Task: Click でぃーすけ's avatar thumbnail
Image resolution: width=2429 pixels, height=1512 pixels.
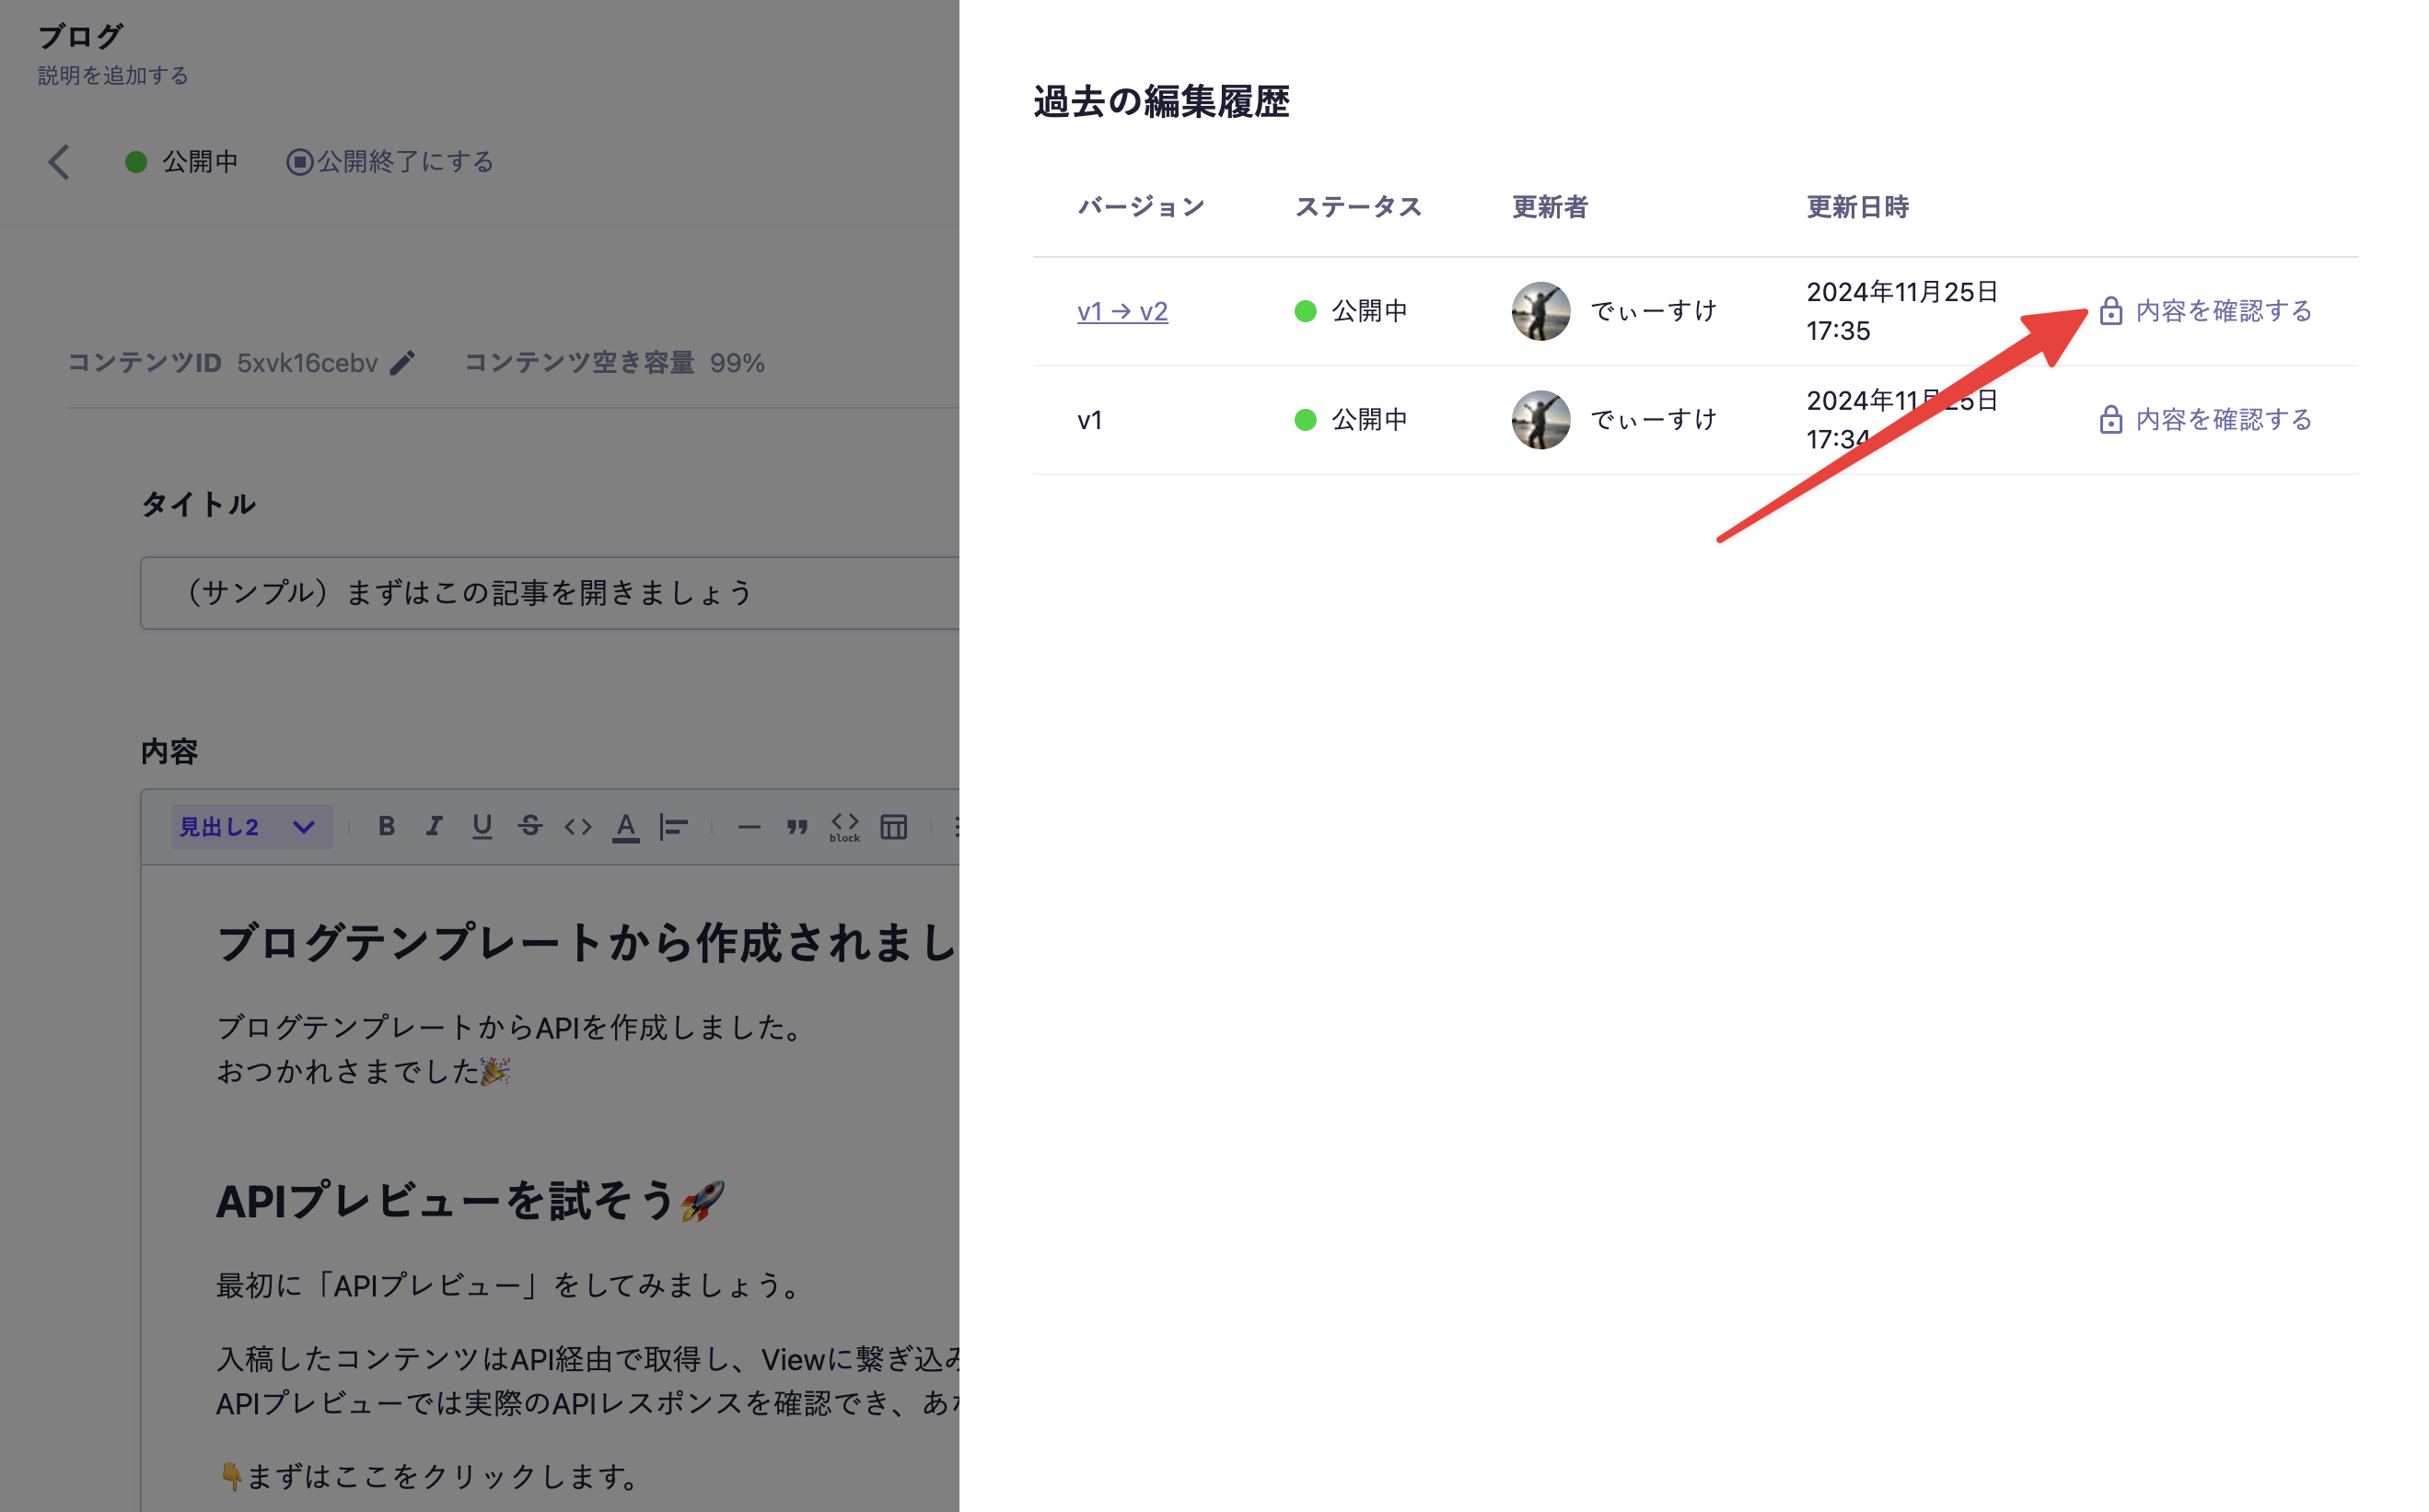Action: pyautogui.click(x=1541, y=311)
